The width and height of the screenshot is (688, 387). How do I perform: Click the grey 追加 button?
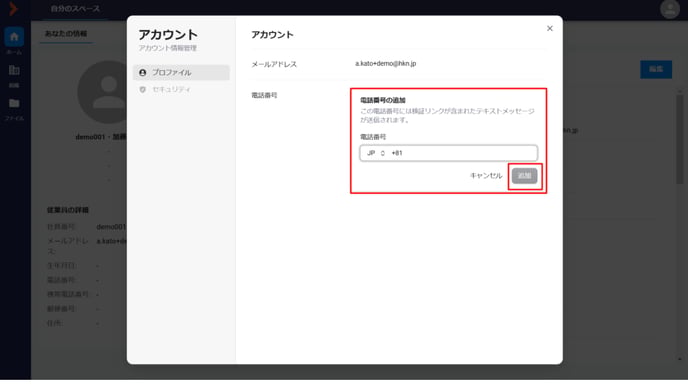(524, 176)
